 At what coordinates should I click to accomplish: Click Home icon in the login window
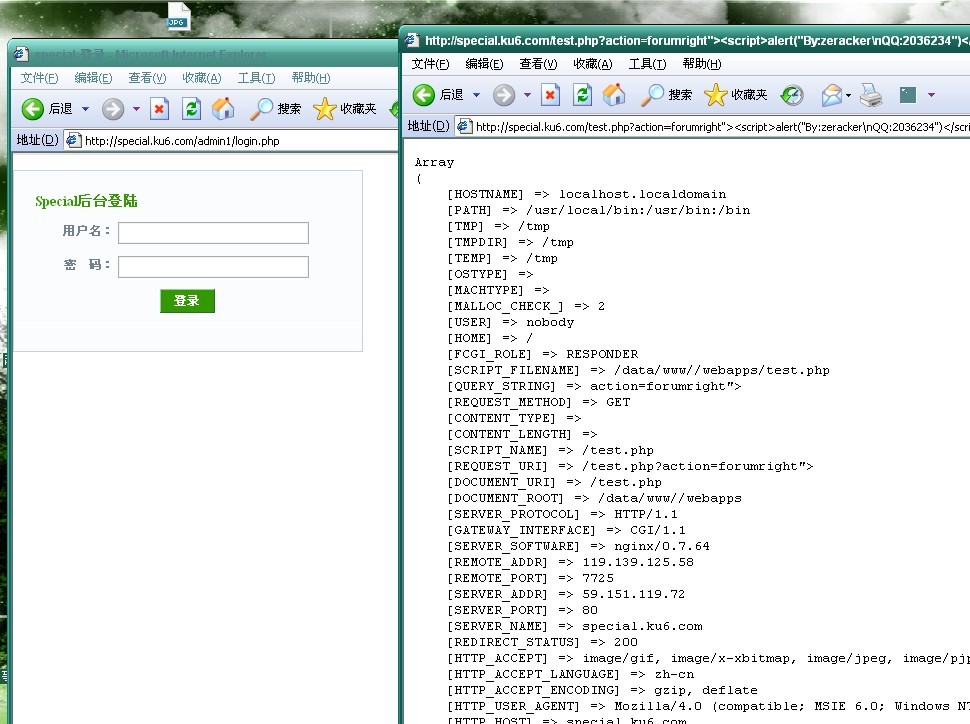click(223, 109)
